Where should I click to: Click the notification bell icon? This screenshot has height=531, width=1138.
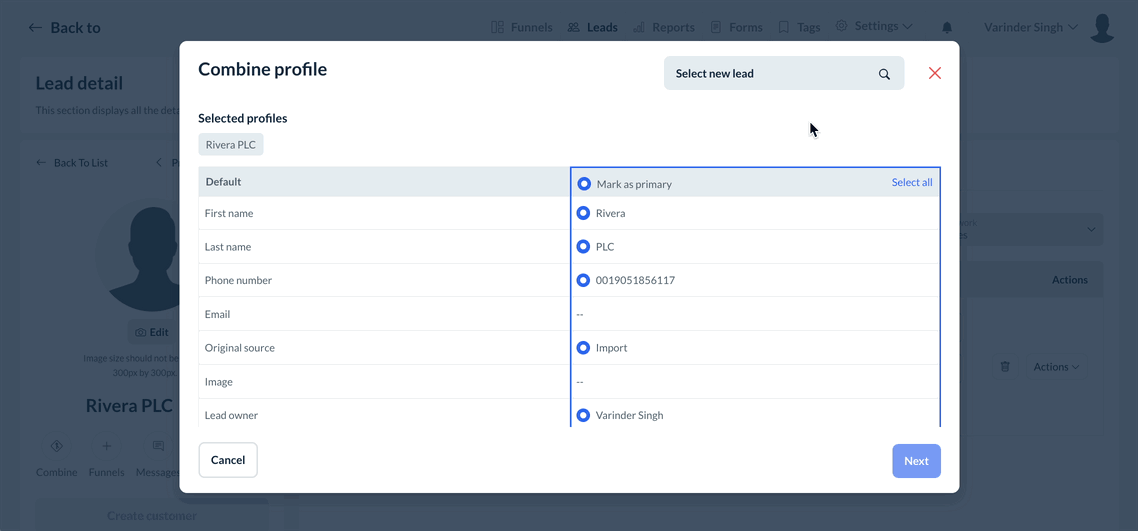(947, 27)
